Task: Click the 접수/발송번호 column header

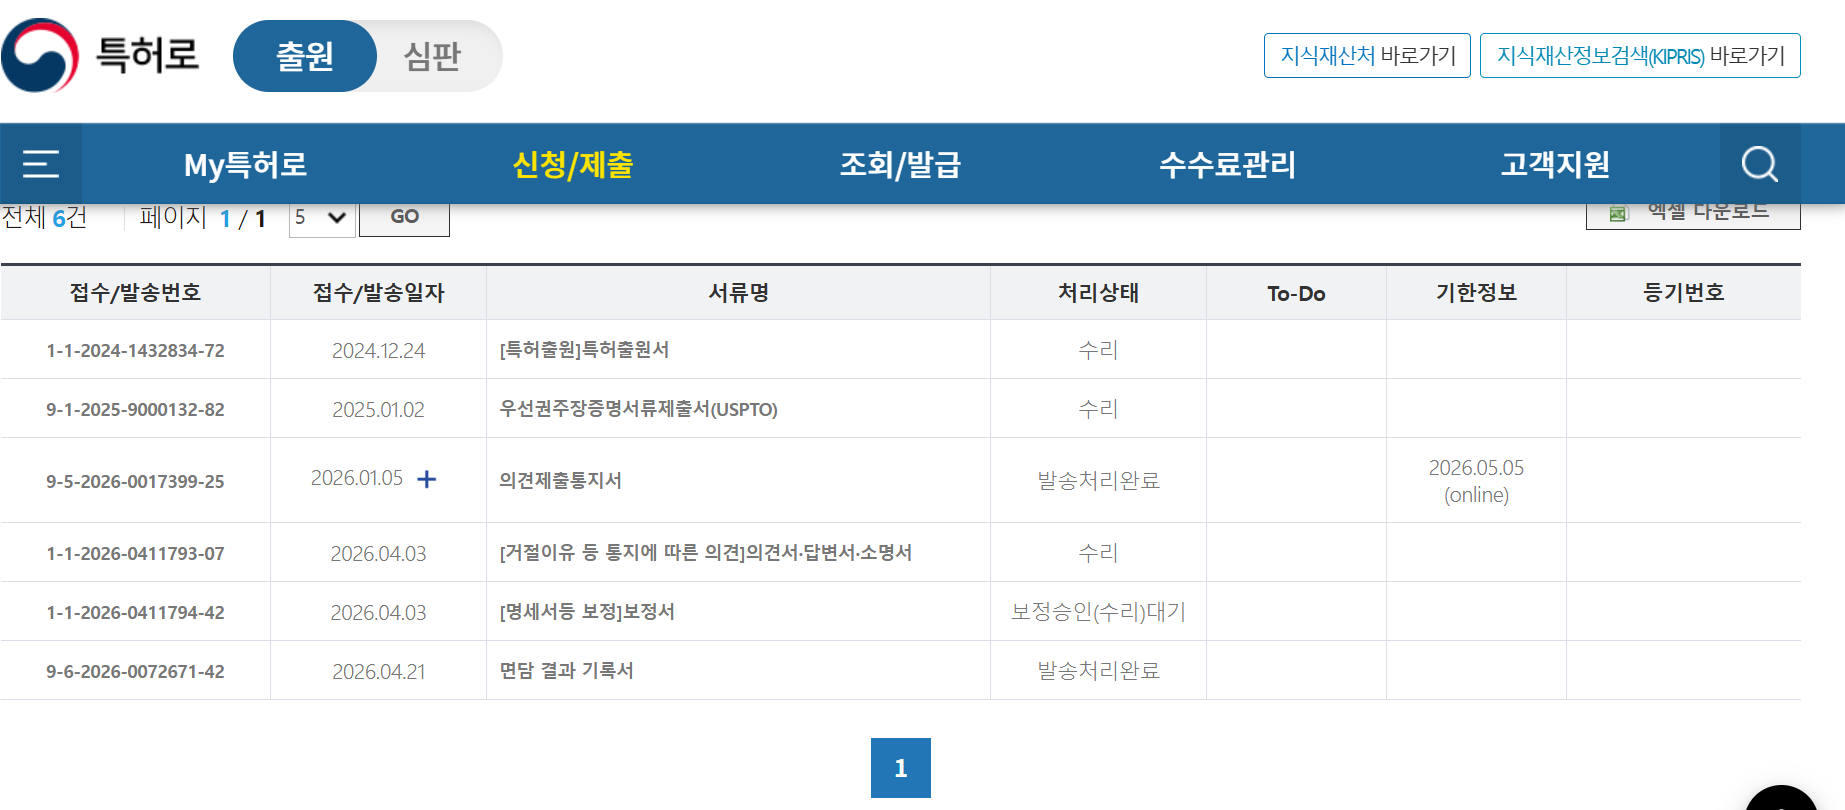Action: [x=135, y=292]
